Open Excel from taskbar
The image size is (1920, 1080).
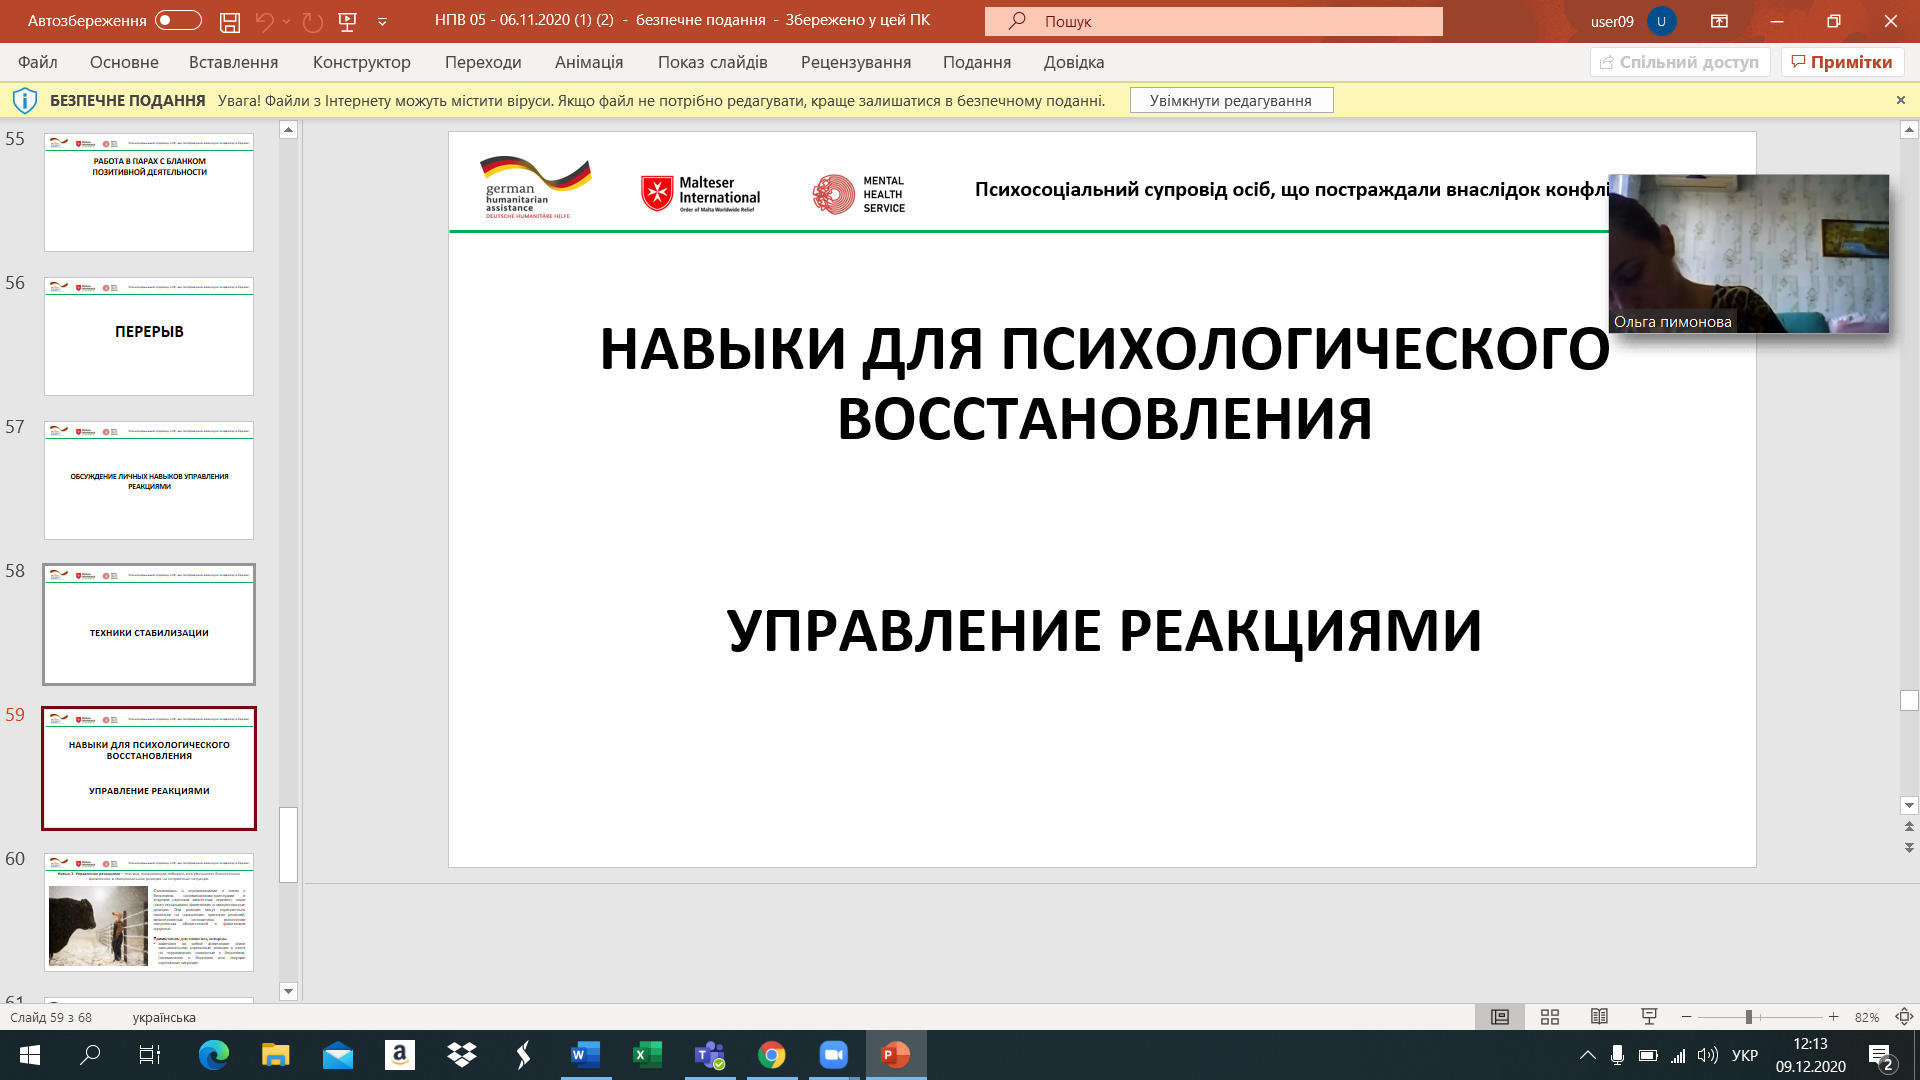click(x=647, y=1055)
